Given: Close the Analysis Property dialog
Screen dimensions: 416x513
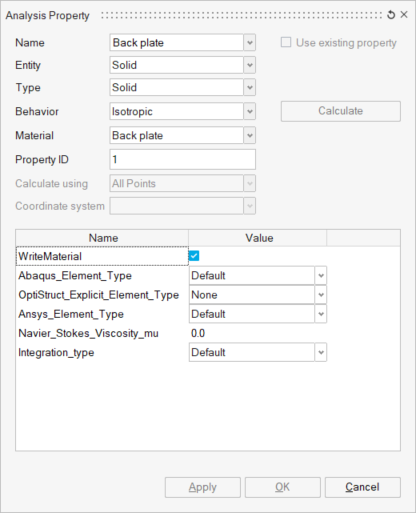Looking at the screenshot, I should tap(404, 15).
